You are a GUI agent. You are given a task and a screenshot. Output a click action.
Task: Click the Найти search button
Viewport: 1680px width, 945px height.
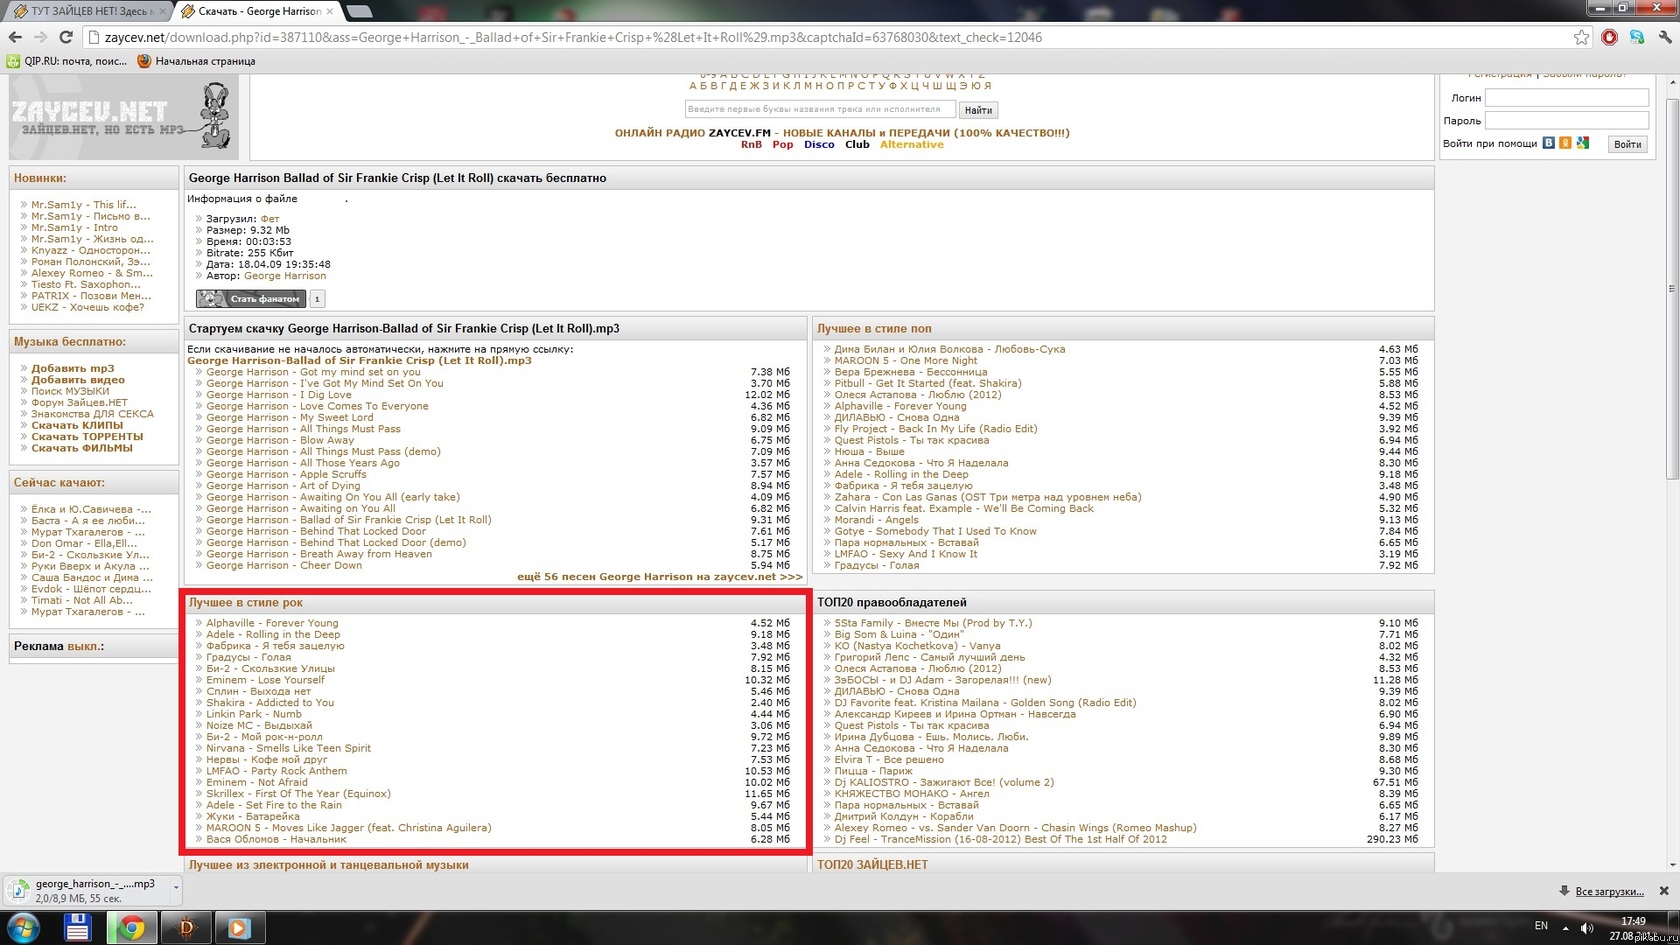coord(978,110)
